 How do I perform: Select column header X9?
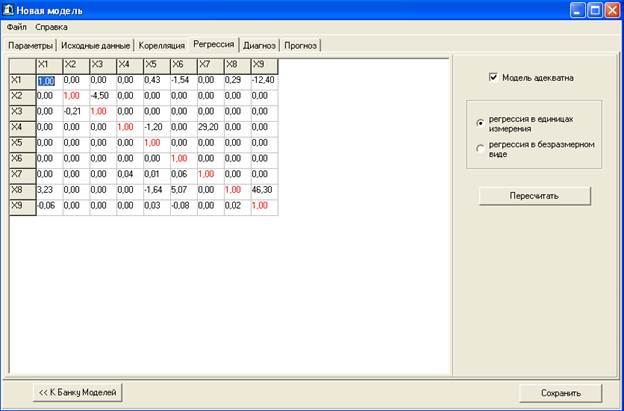(264, 66)
